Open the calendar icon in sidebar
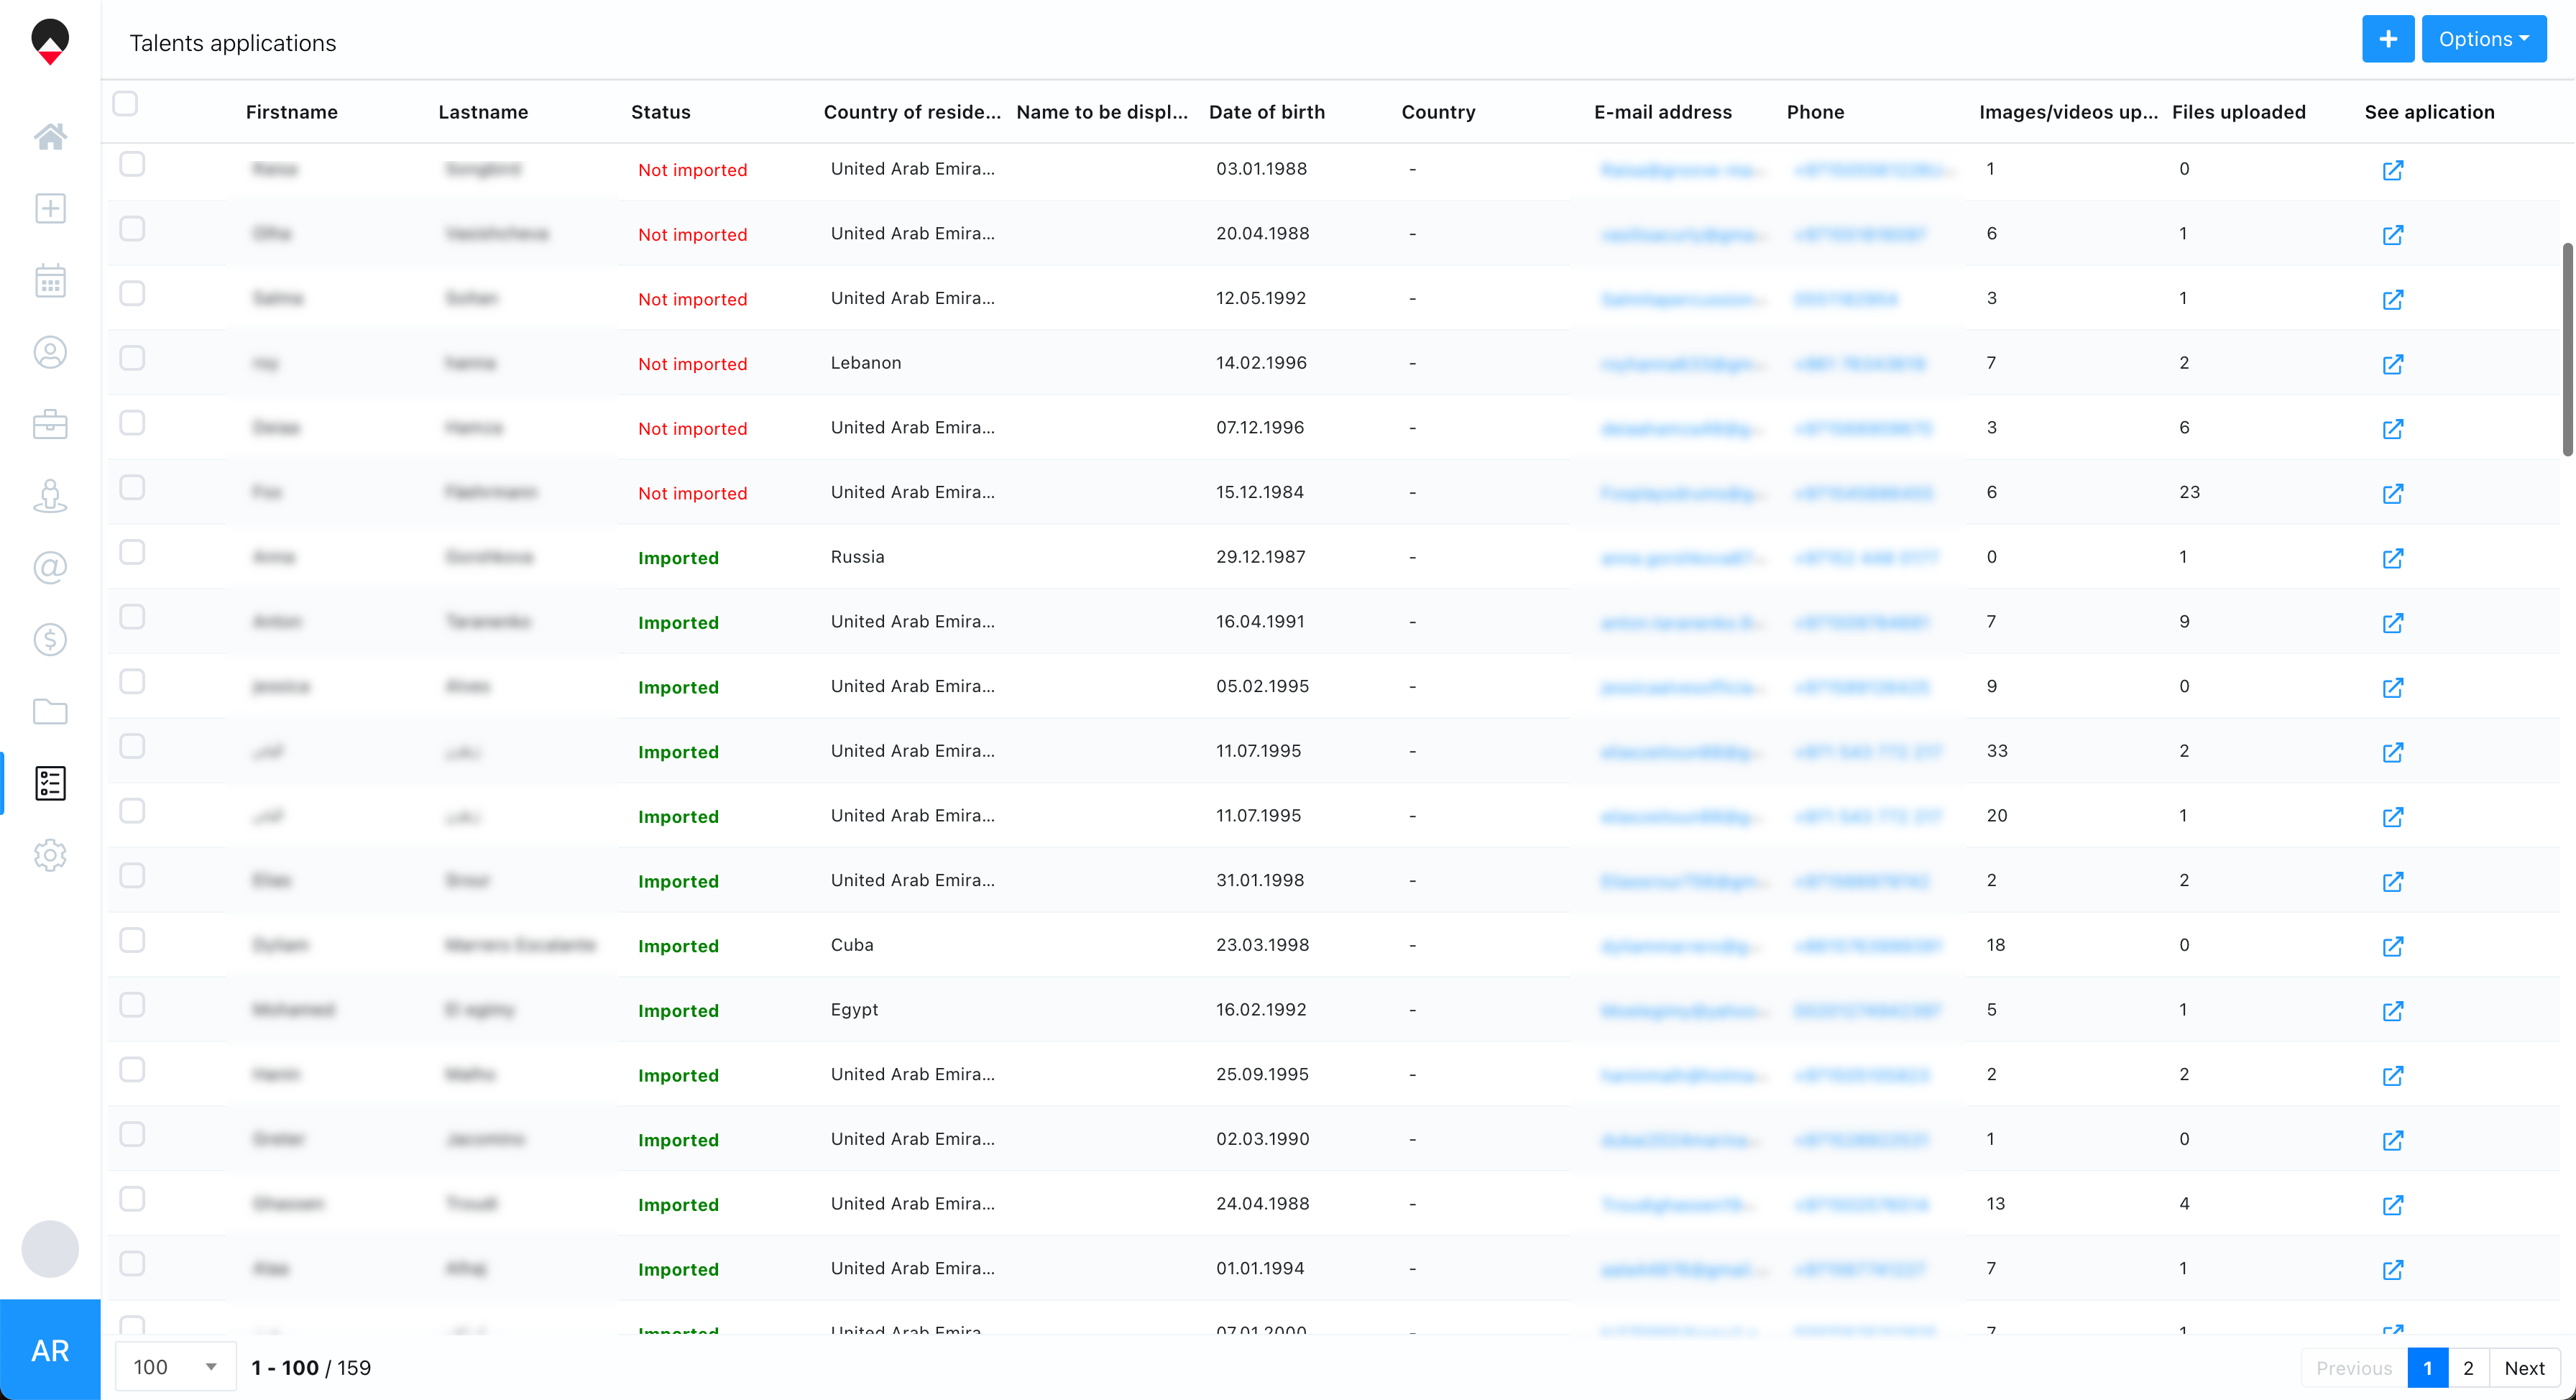 tap(50, 281)
